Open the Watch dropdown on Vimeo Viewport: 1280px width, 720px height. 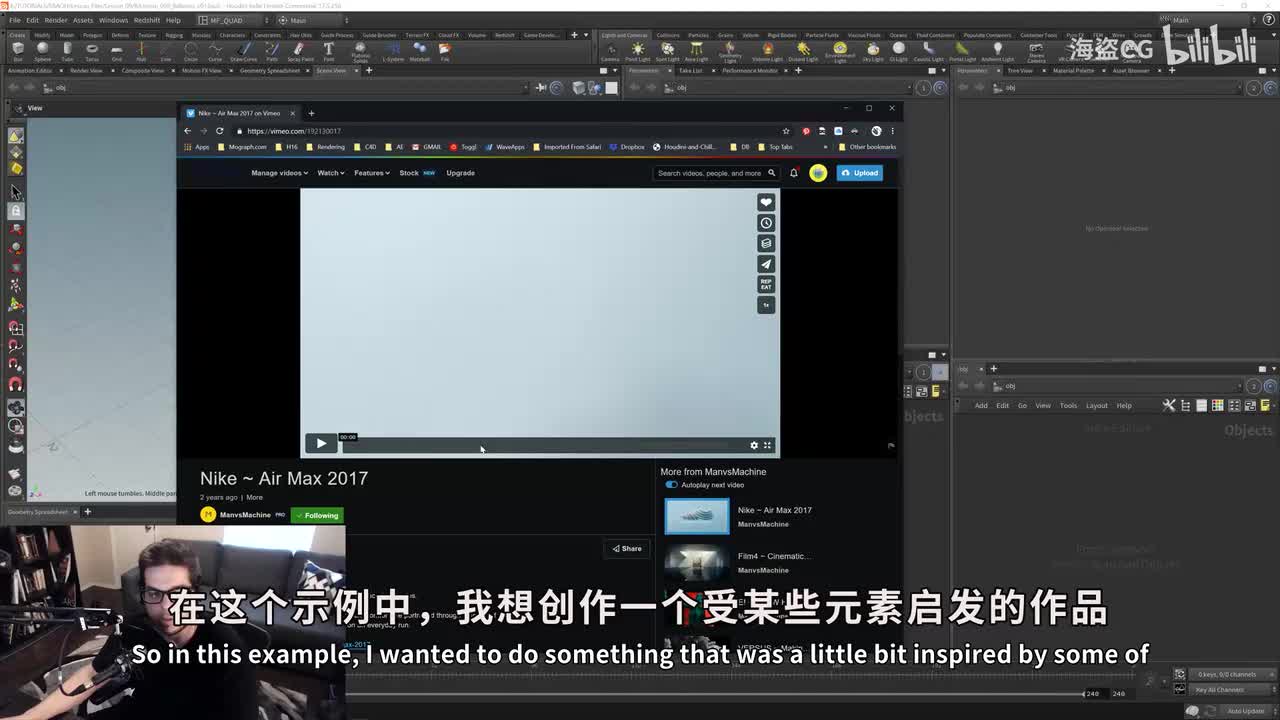click(330, 173)
